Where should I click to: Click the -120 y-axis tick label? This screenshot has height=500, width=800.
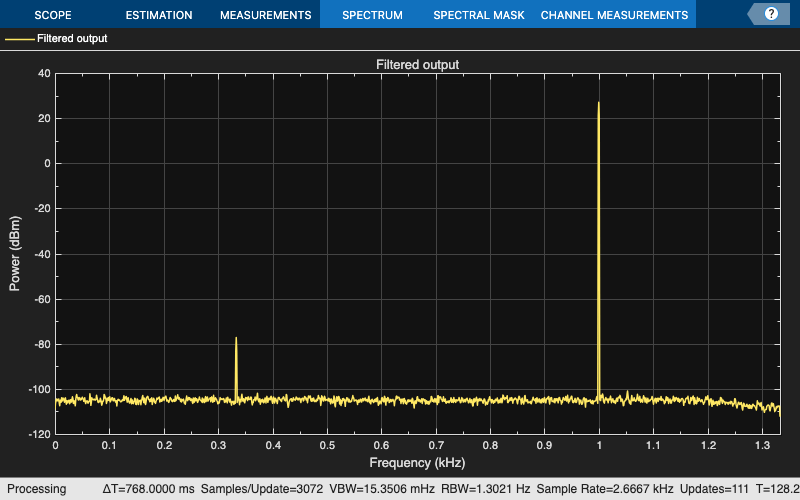click(x=41, y=434)
